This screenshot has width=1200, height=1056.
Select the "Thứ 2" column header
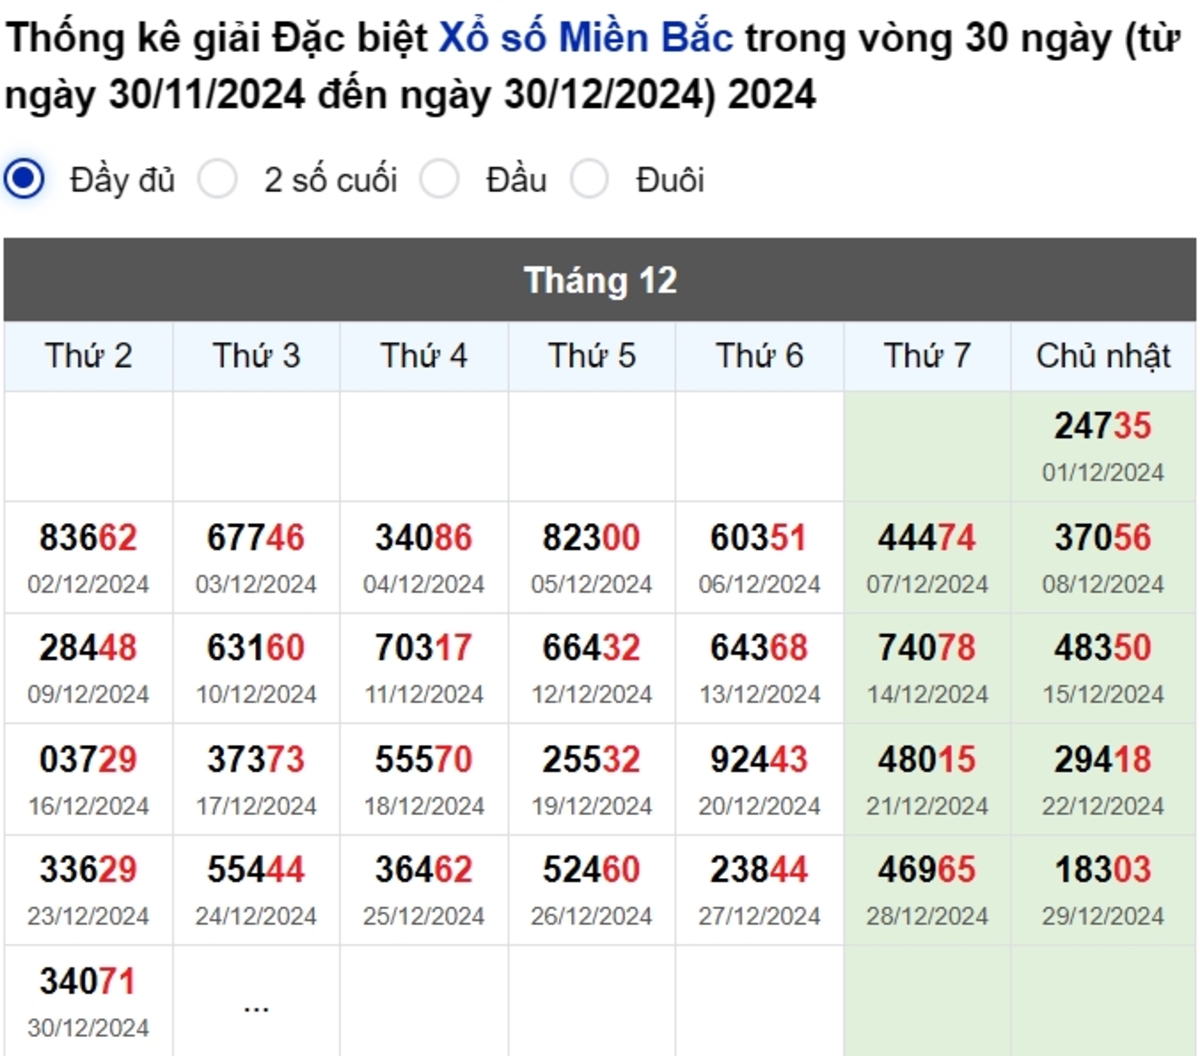[88, 355]
